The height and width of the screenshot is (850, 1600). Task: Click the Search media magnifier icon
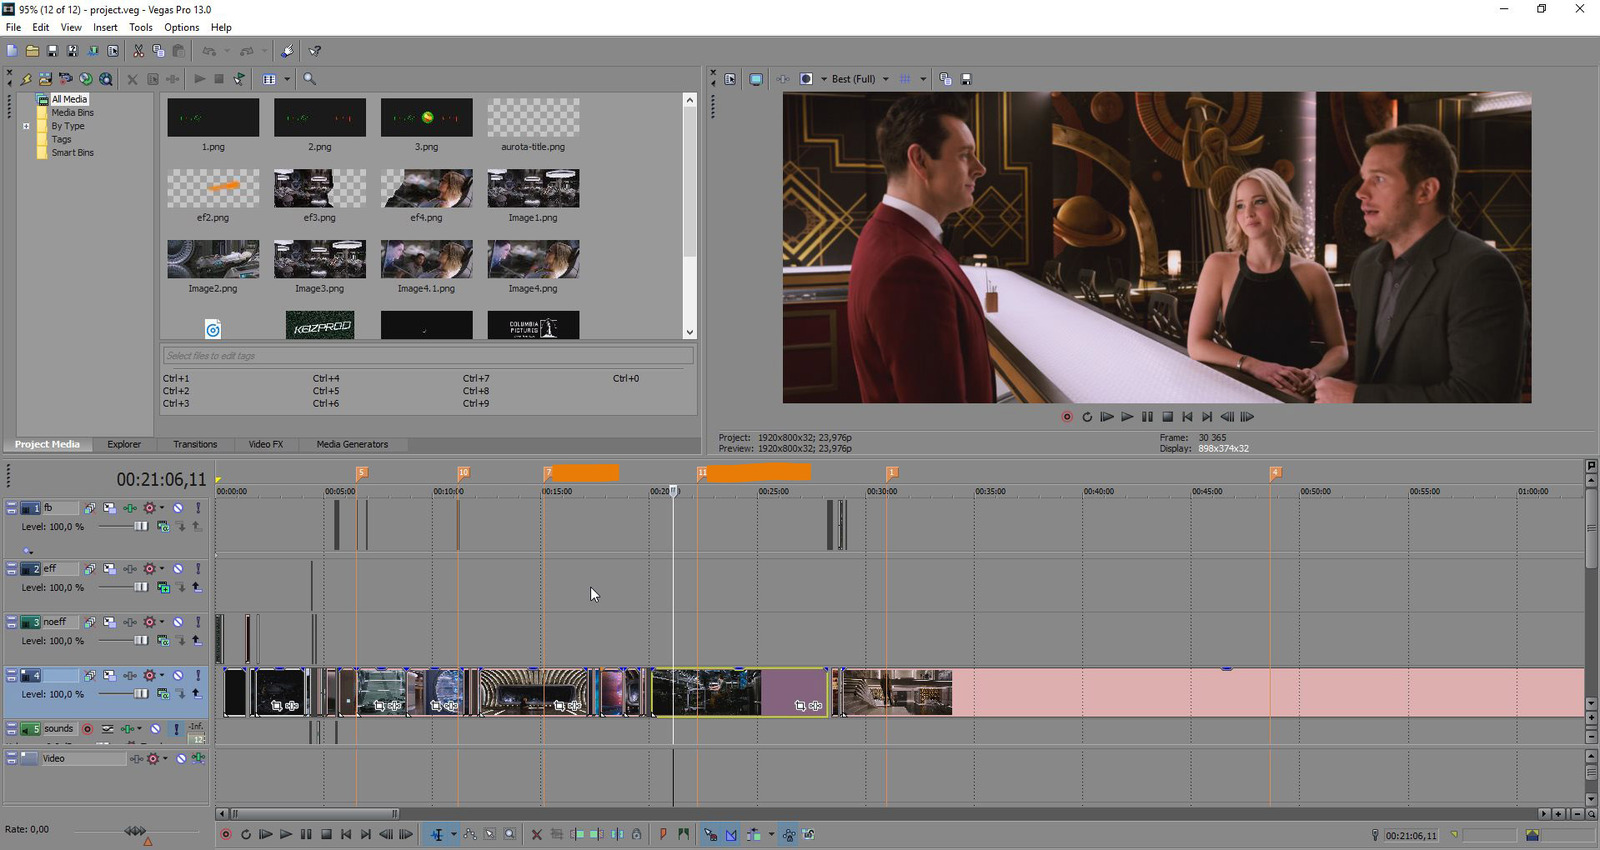[x=310, y=79]
